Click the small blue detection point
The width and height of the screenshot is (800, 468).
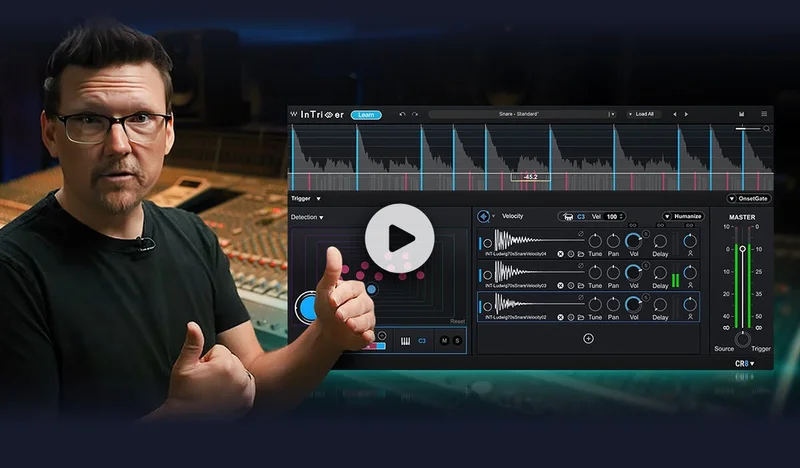point(372,289)
